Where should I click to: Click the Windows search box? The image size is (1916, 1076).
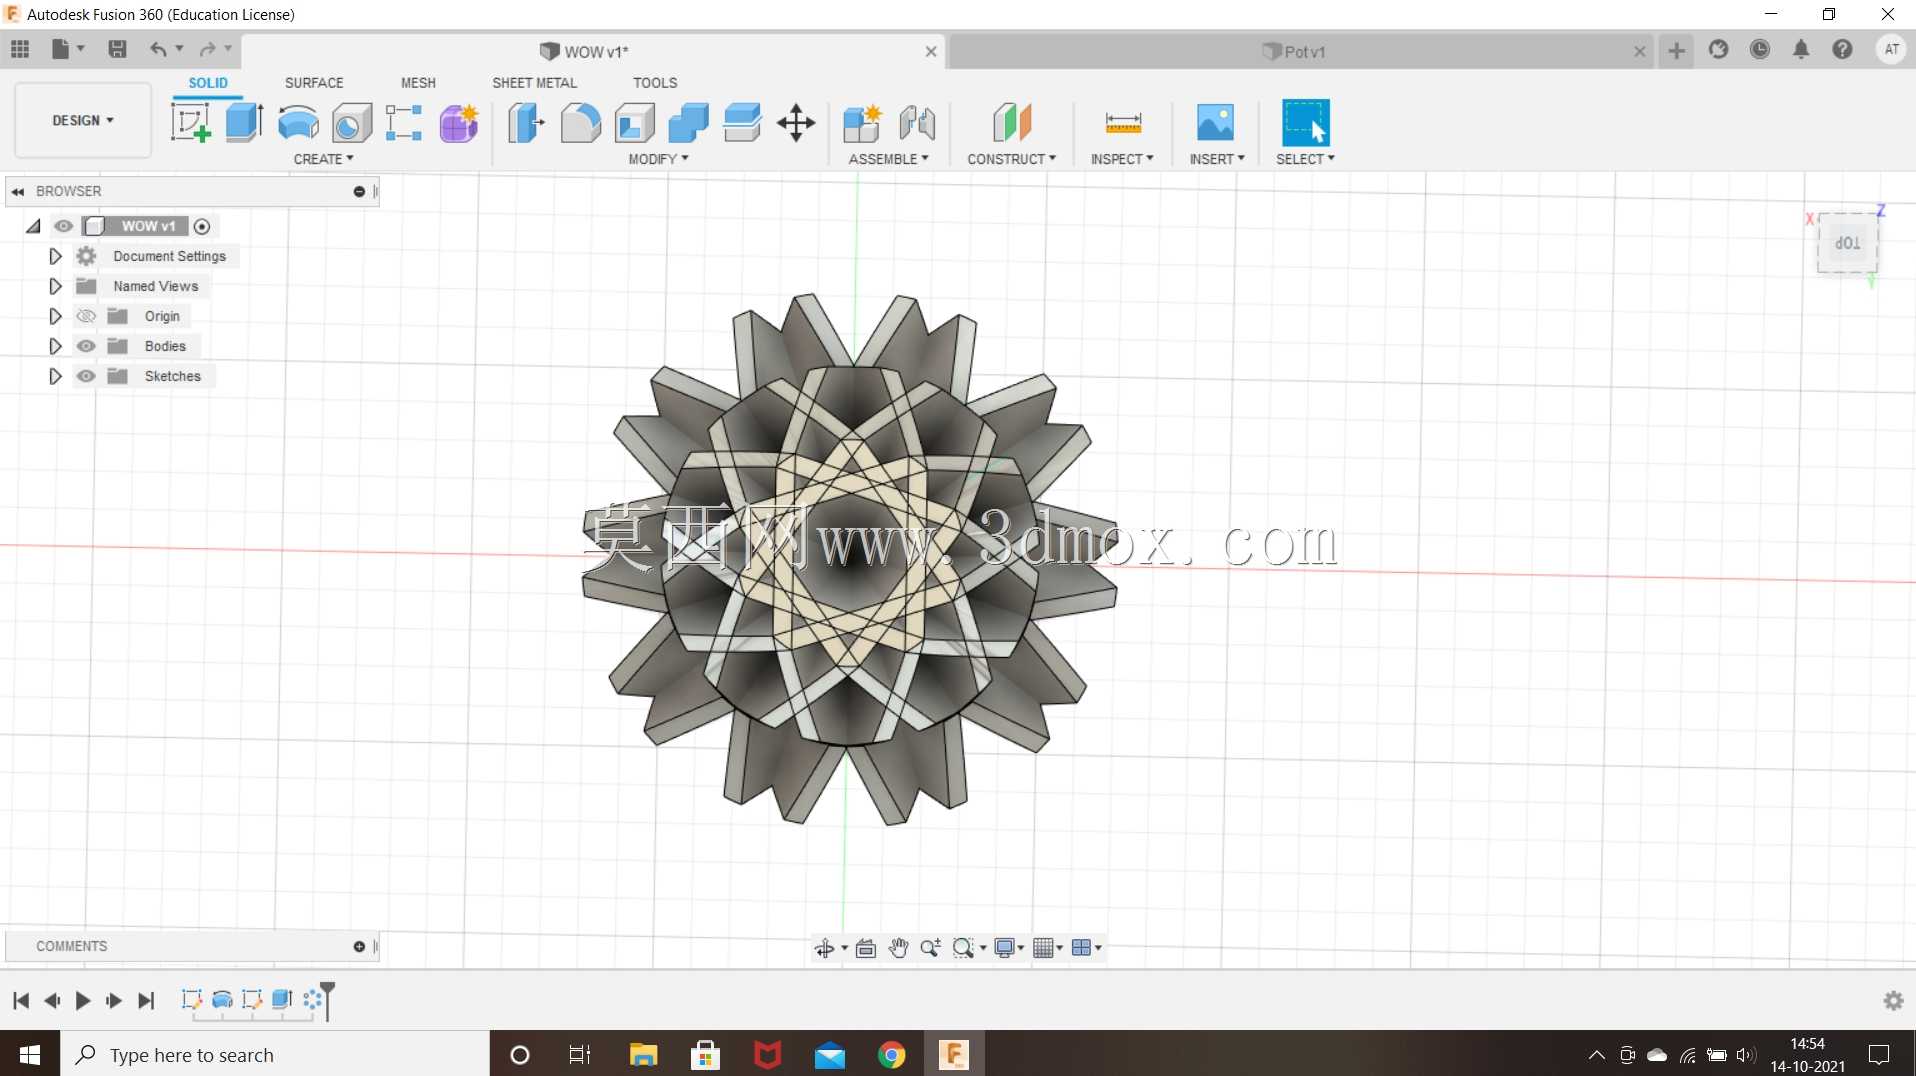tap(275, 1055)
